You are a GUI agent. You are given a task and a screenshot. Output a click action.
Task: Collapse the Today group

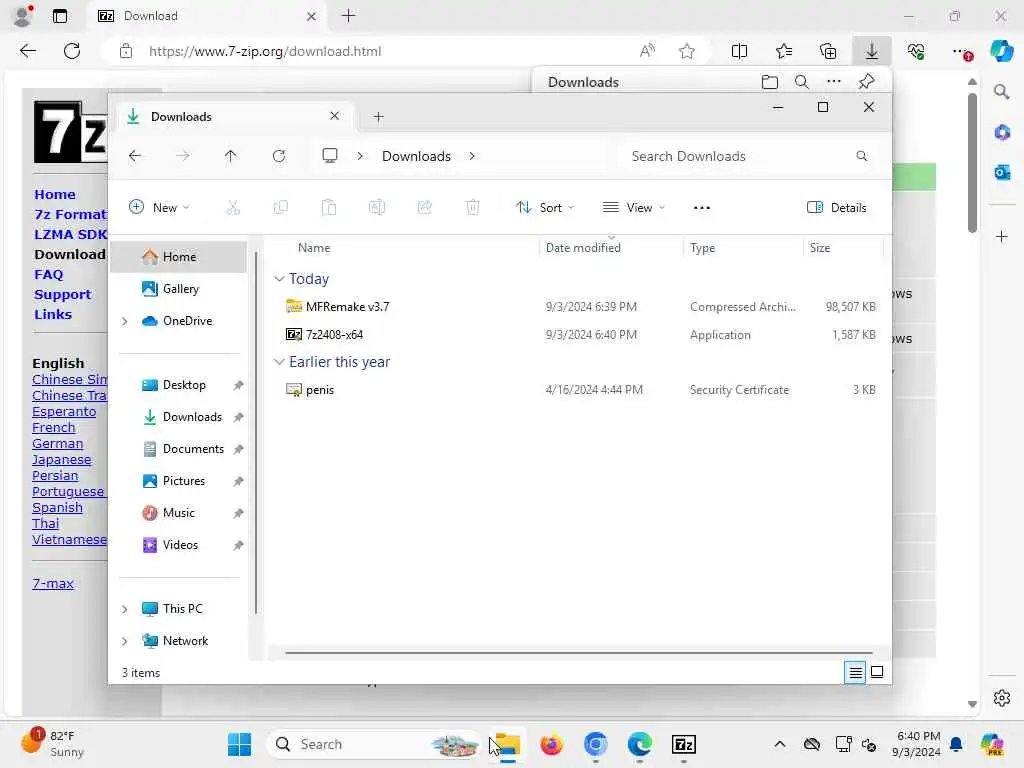coord(280,279)
